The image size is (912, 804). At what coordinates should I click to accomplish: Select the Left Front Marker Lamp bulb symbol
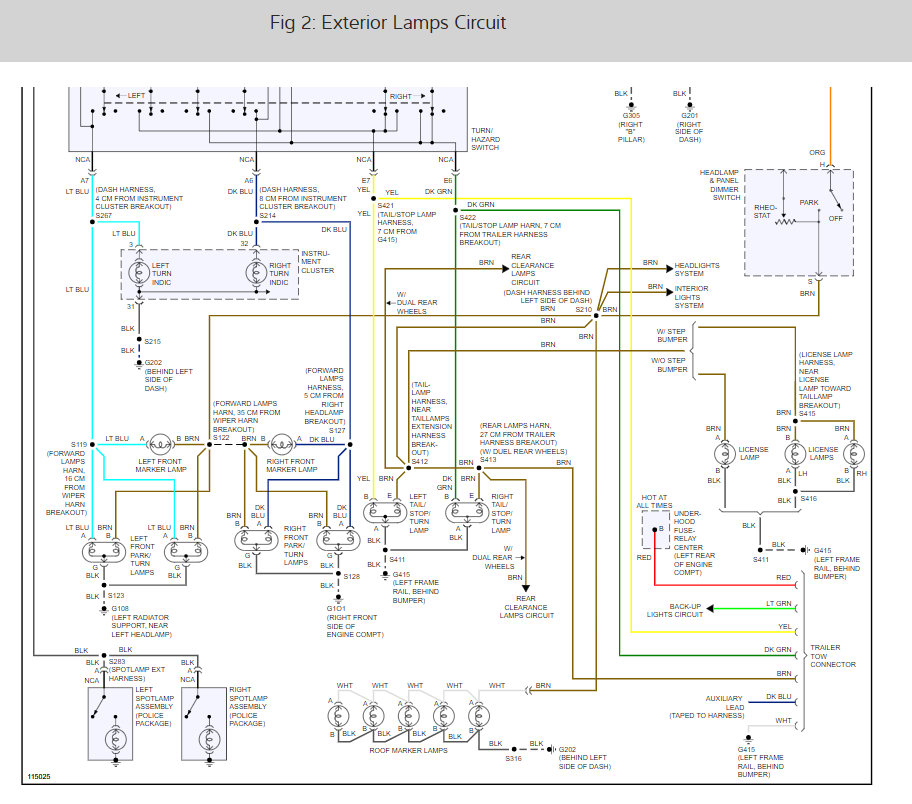coord(161,444)
